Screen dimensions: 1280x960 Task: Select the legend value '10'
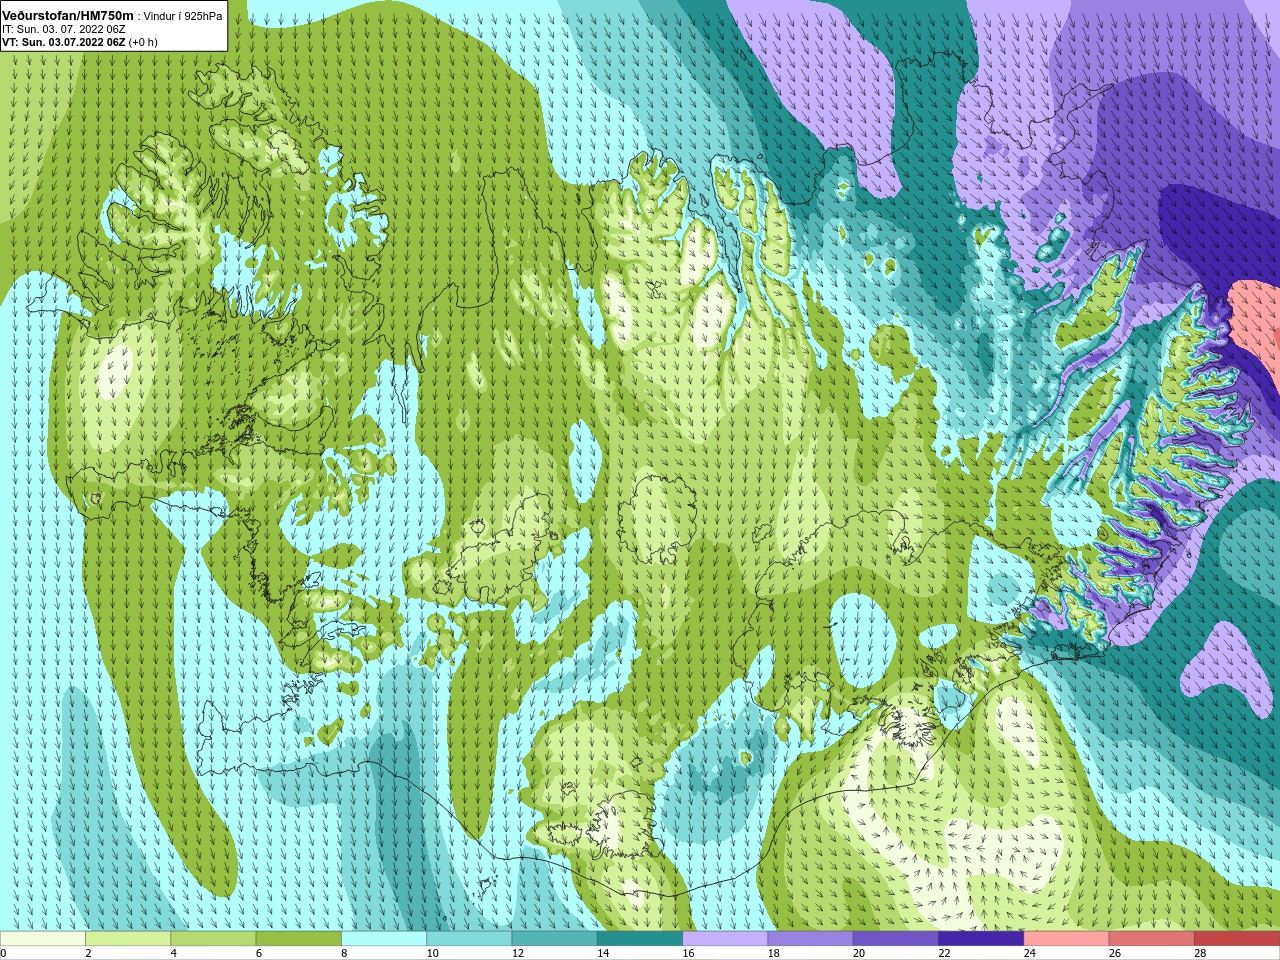click(x=432, y=953)
